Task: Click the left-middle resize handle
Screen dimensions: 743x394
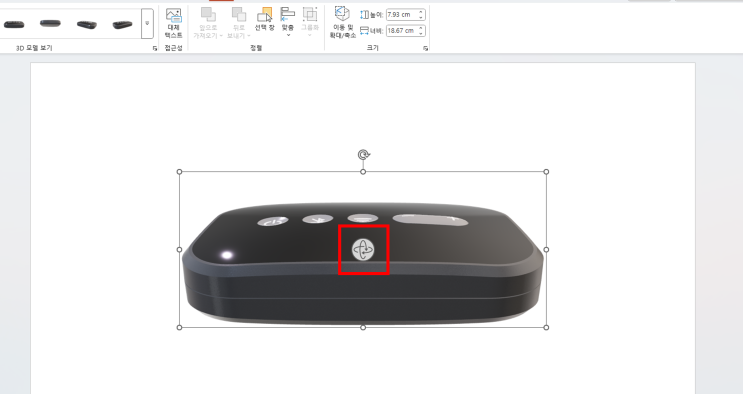Action: click(x=180, y=249)
